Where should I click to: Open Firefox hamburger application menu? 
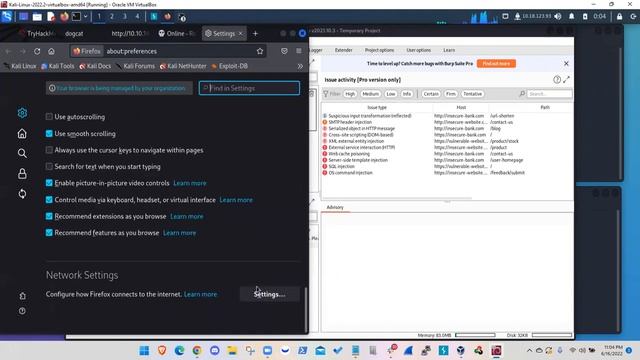pos(299,51)
